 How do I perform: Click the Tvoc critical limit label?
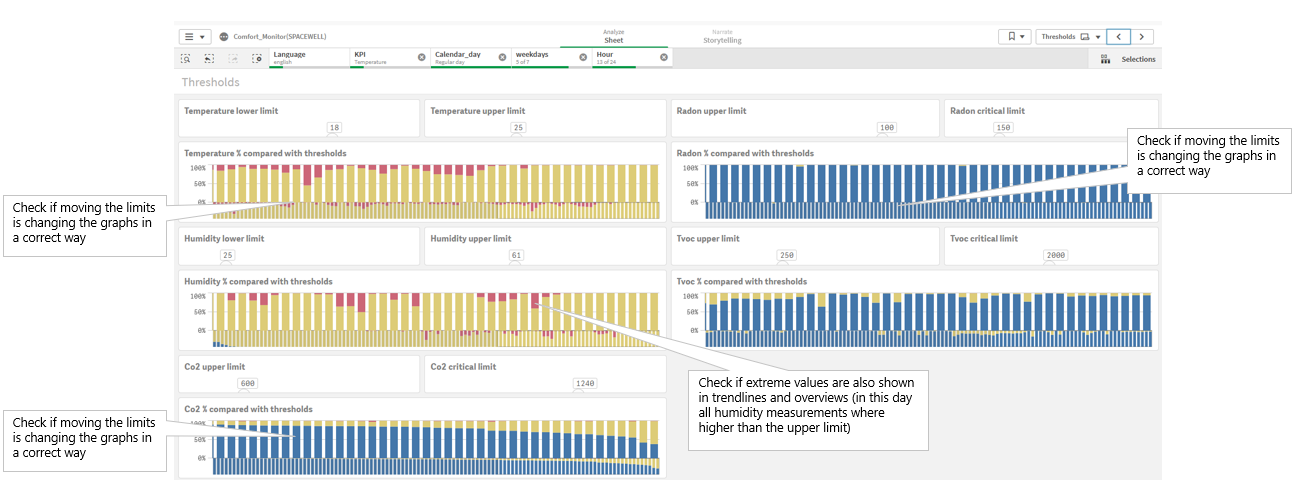coord(984,239)
